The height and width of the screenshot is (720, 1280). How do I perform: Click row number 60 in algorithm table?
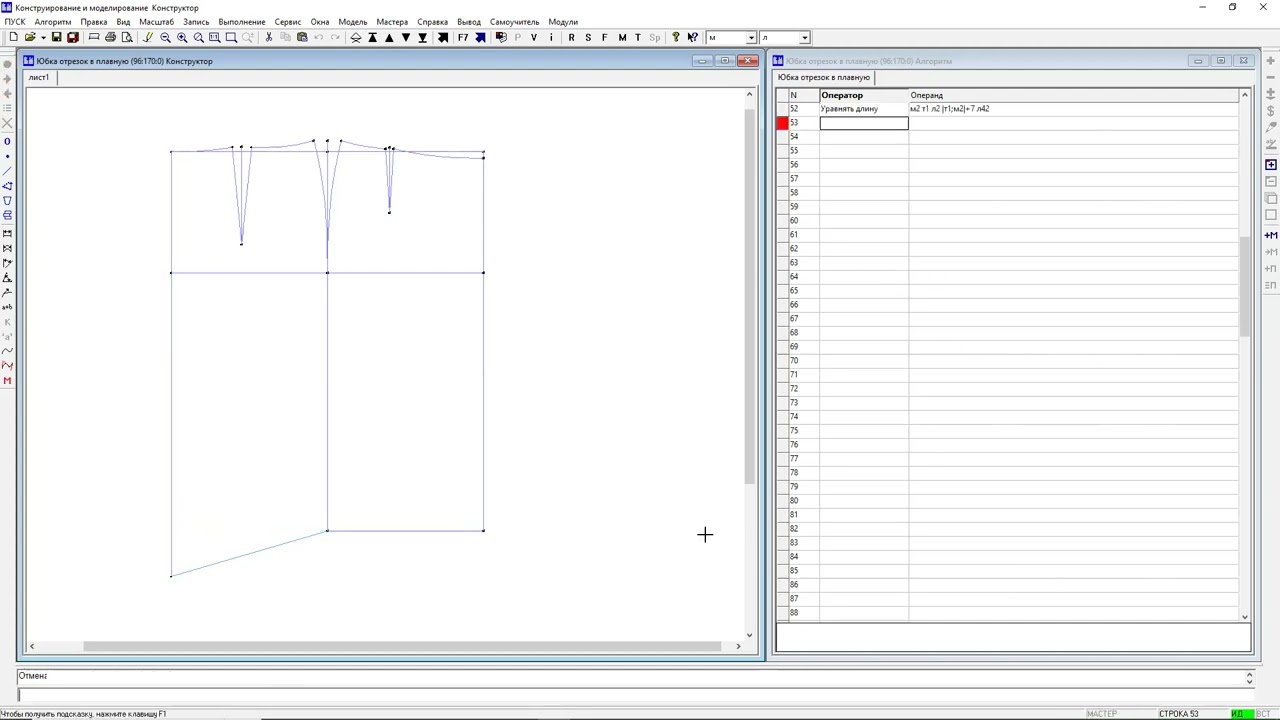(x=794, y=221)
